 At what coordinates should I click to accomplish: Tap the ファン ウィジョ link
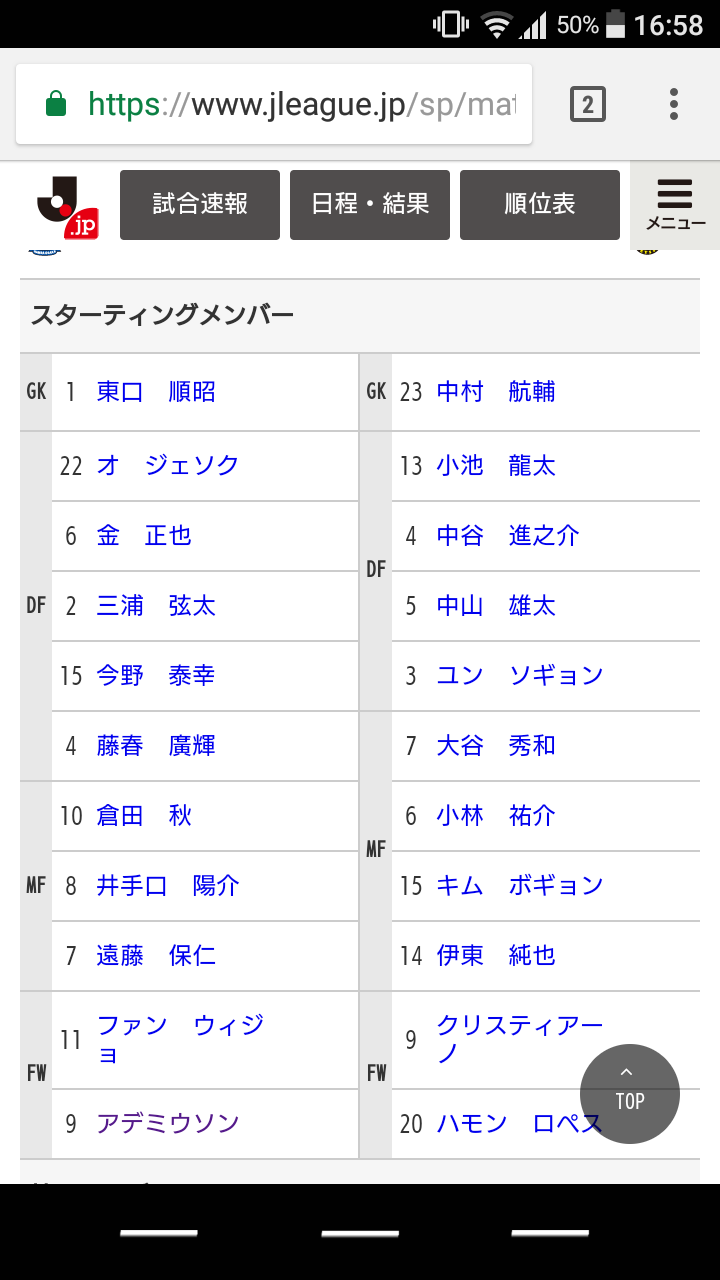pyautogui.click(x=180, y=1039)
